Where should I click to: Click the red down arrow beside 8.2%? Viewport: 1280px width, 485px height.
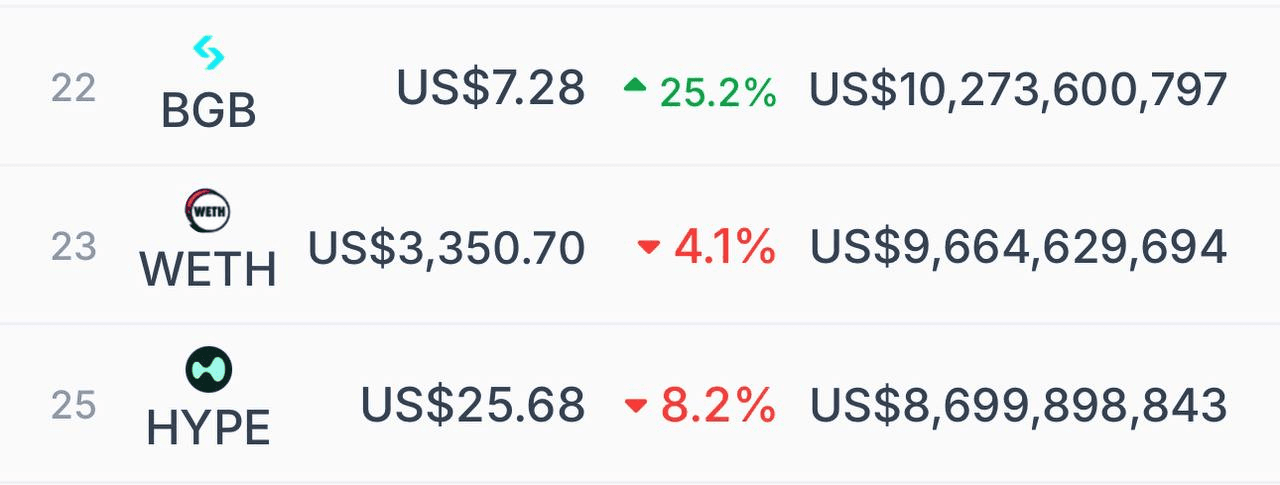[636, 405]
